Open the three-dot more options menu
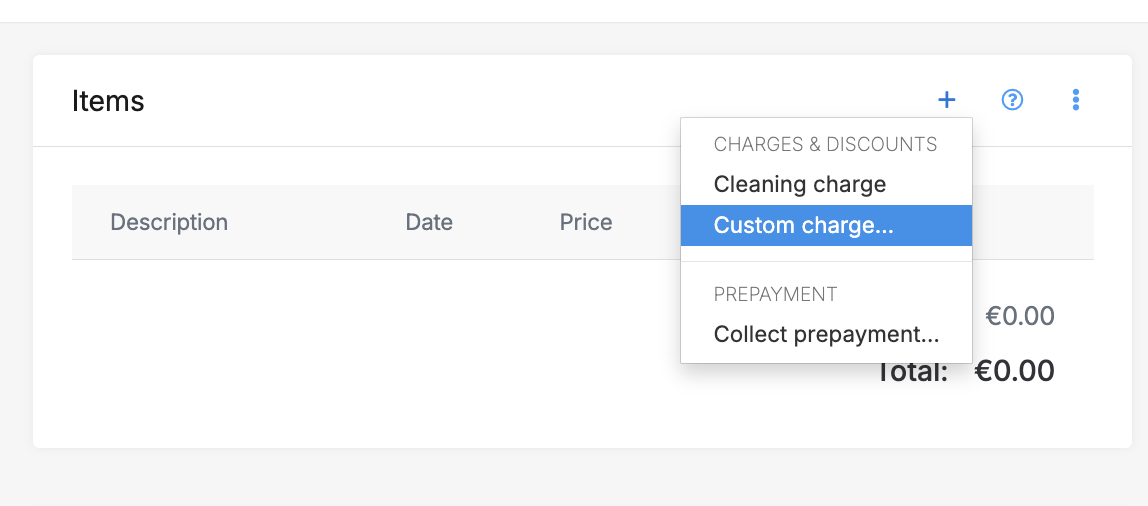This screenshot has height=506, width=1148. 1076,100
